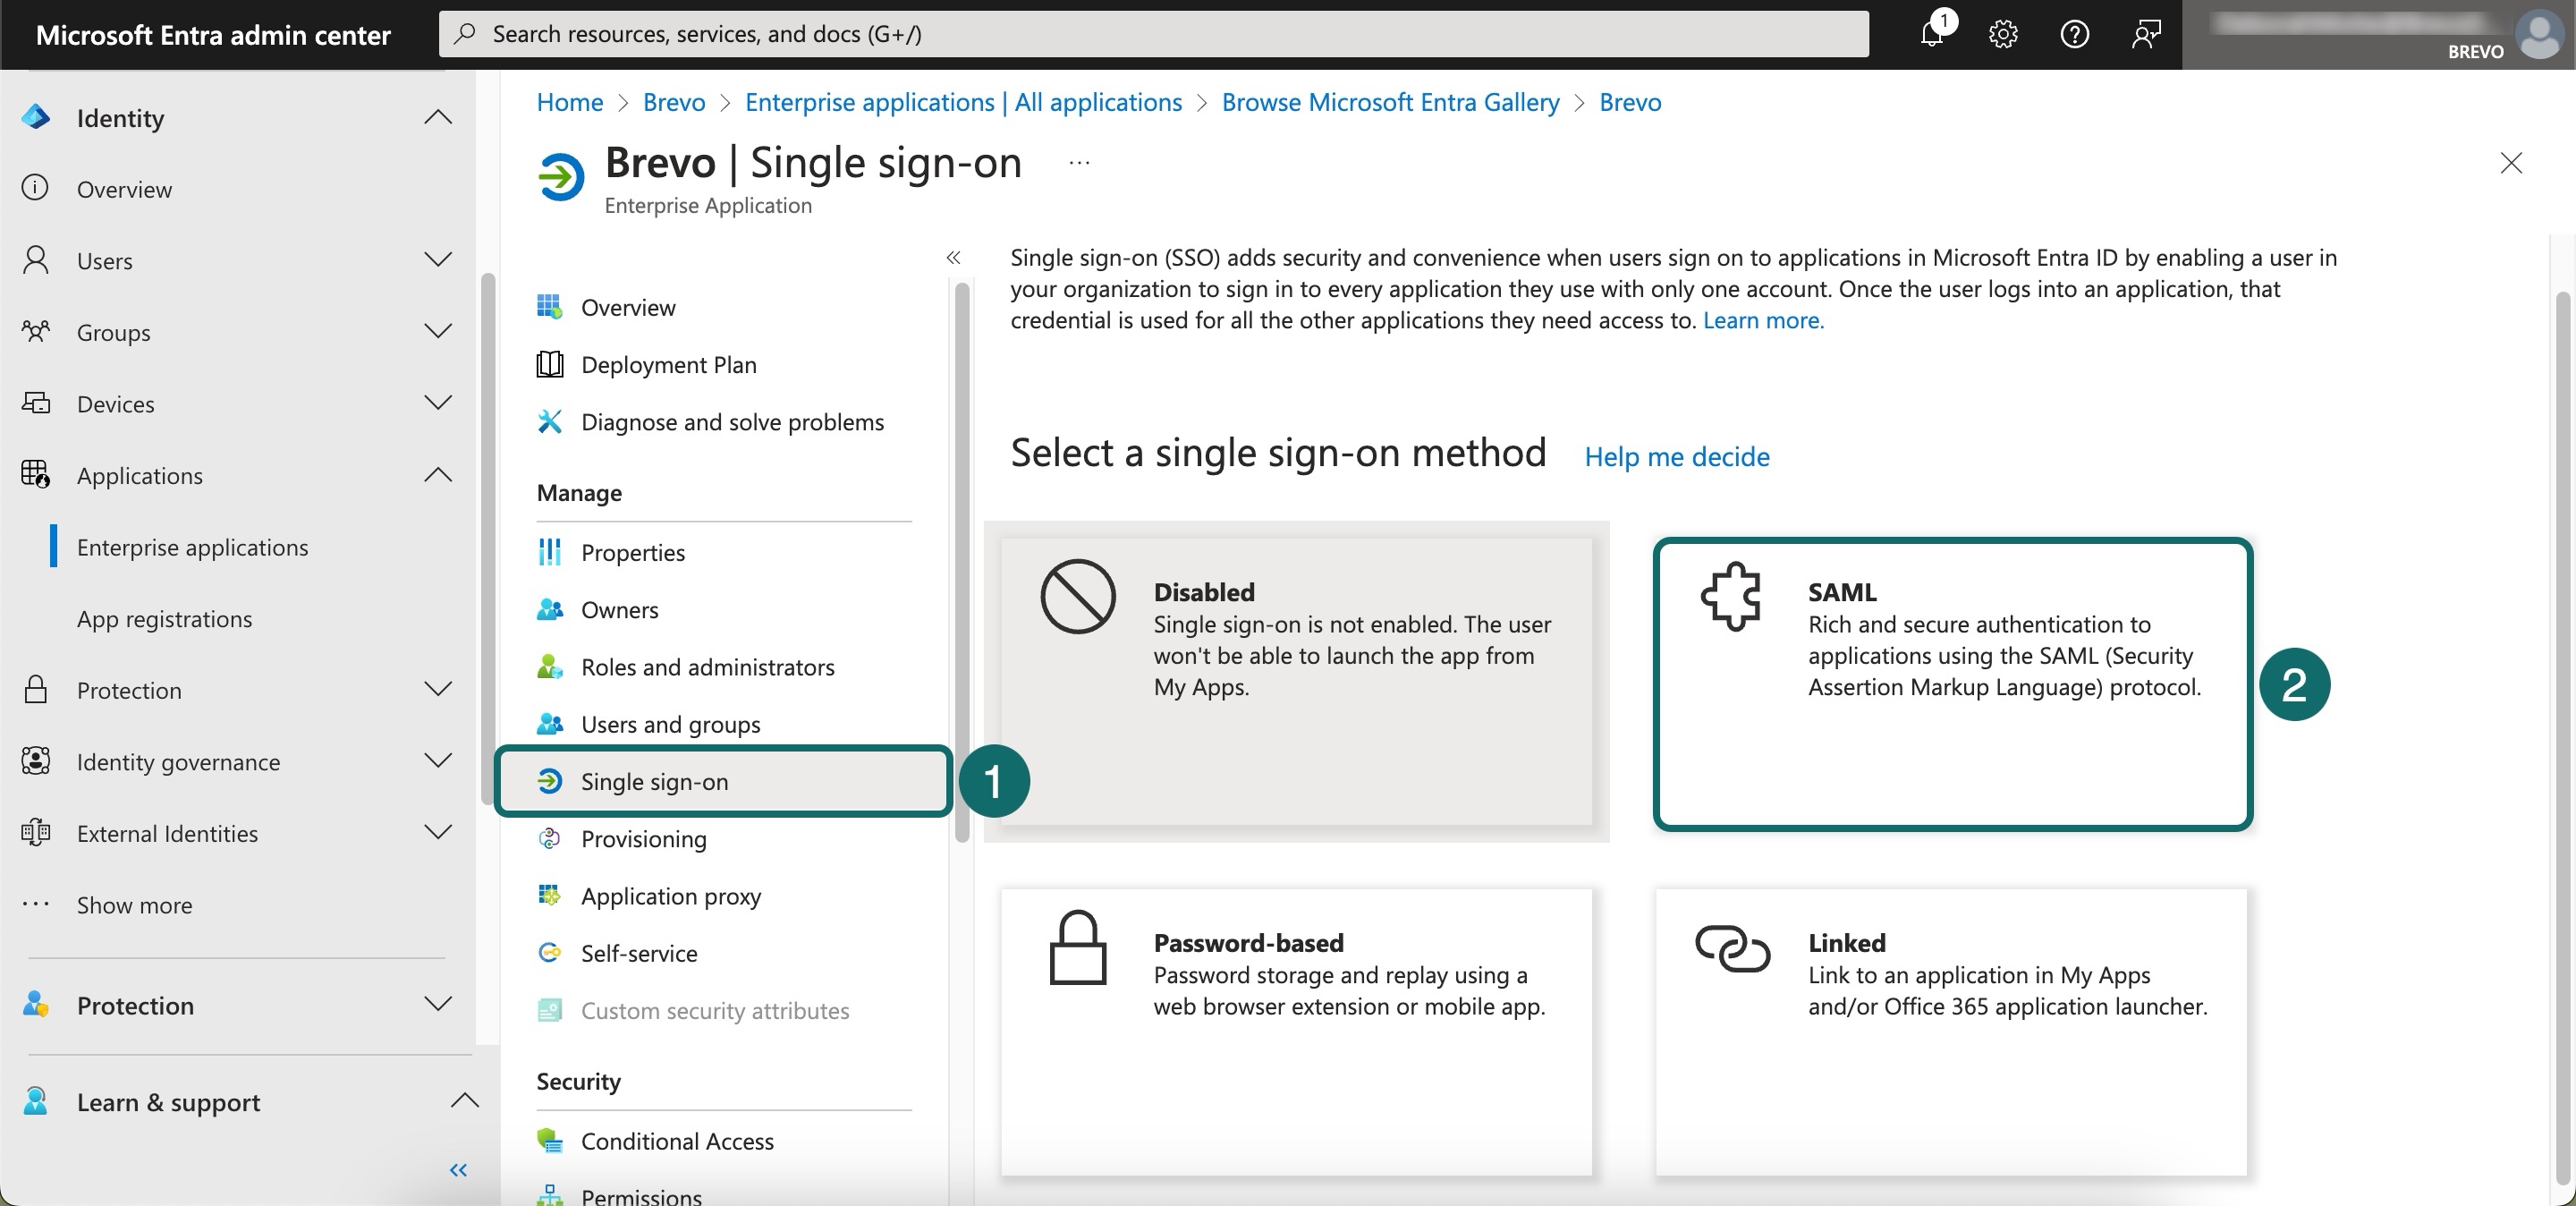Open the more options ellipsis beside title
The width and height of the screenshot is (2576, 1206).
(x=1079, y=162)
